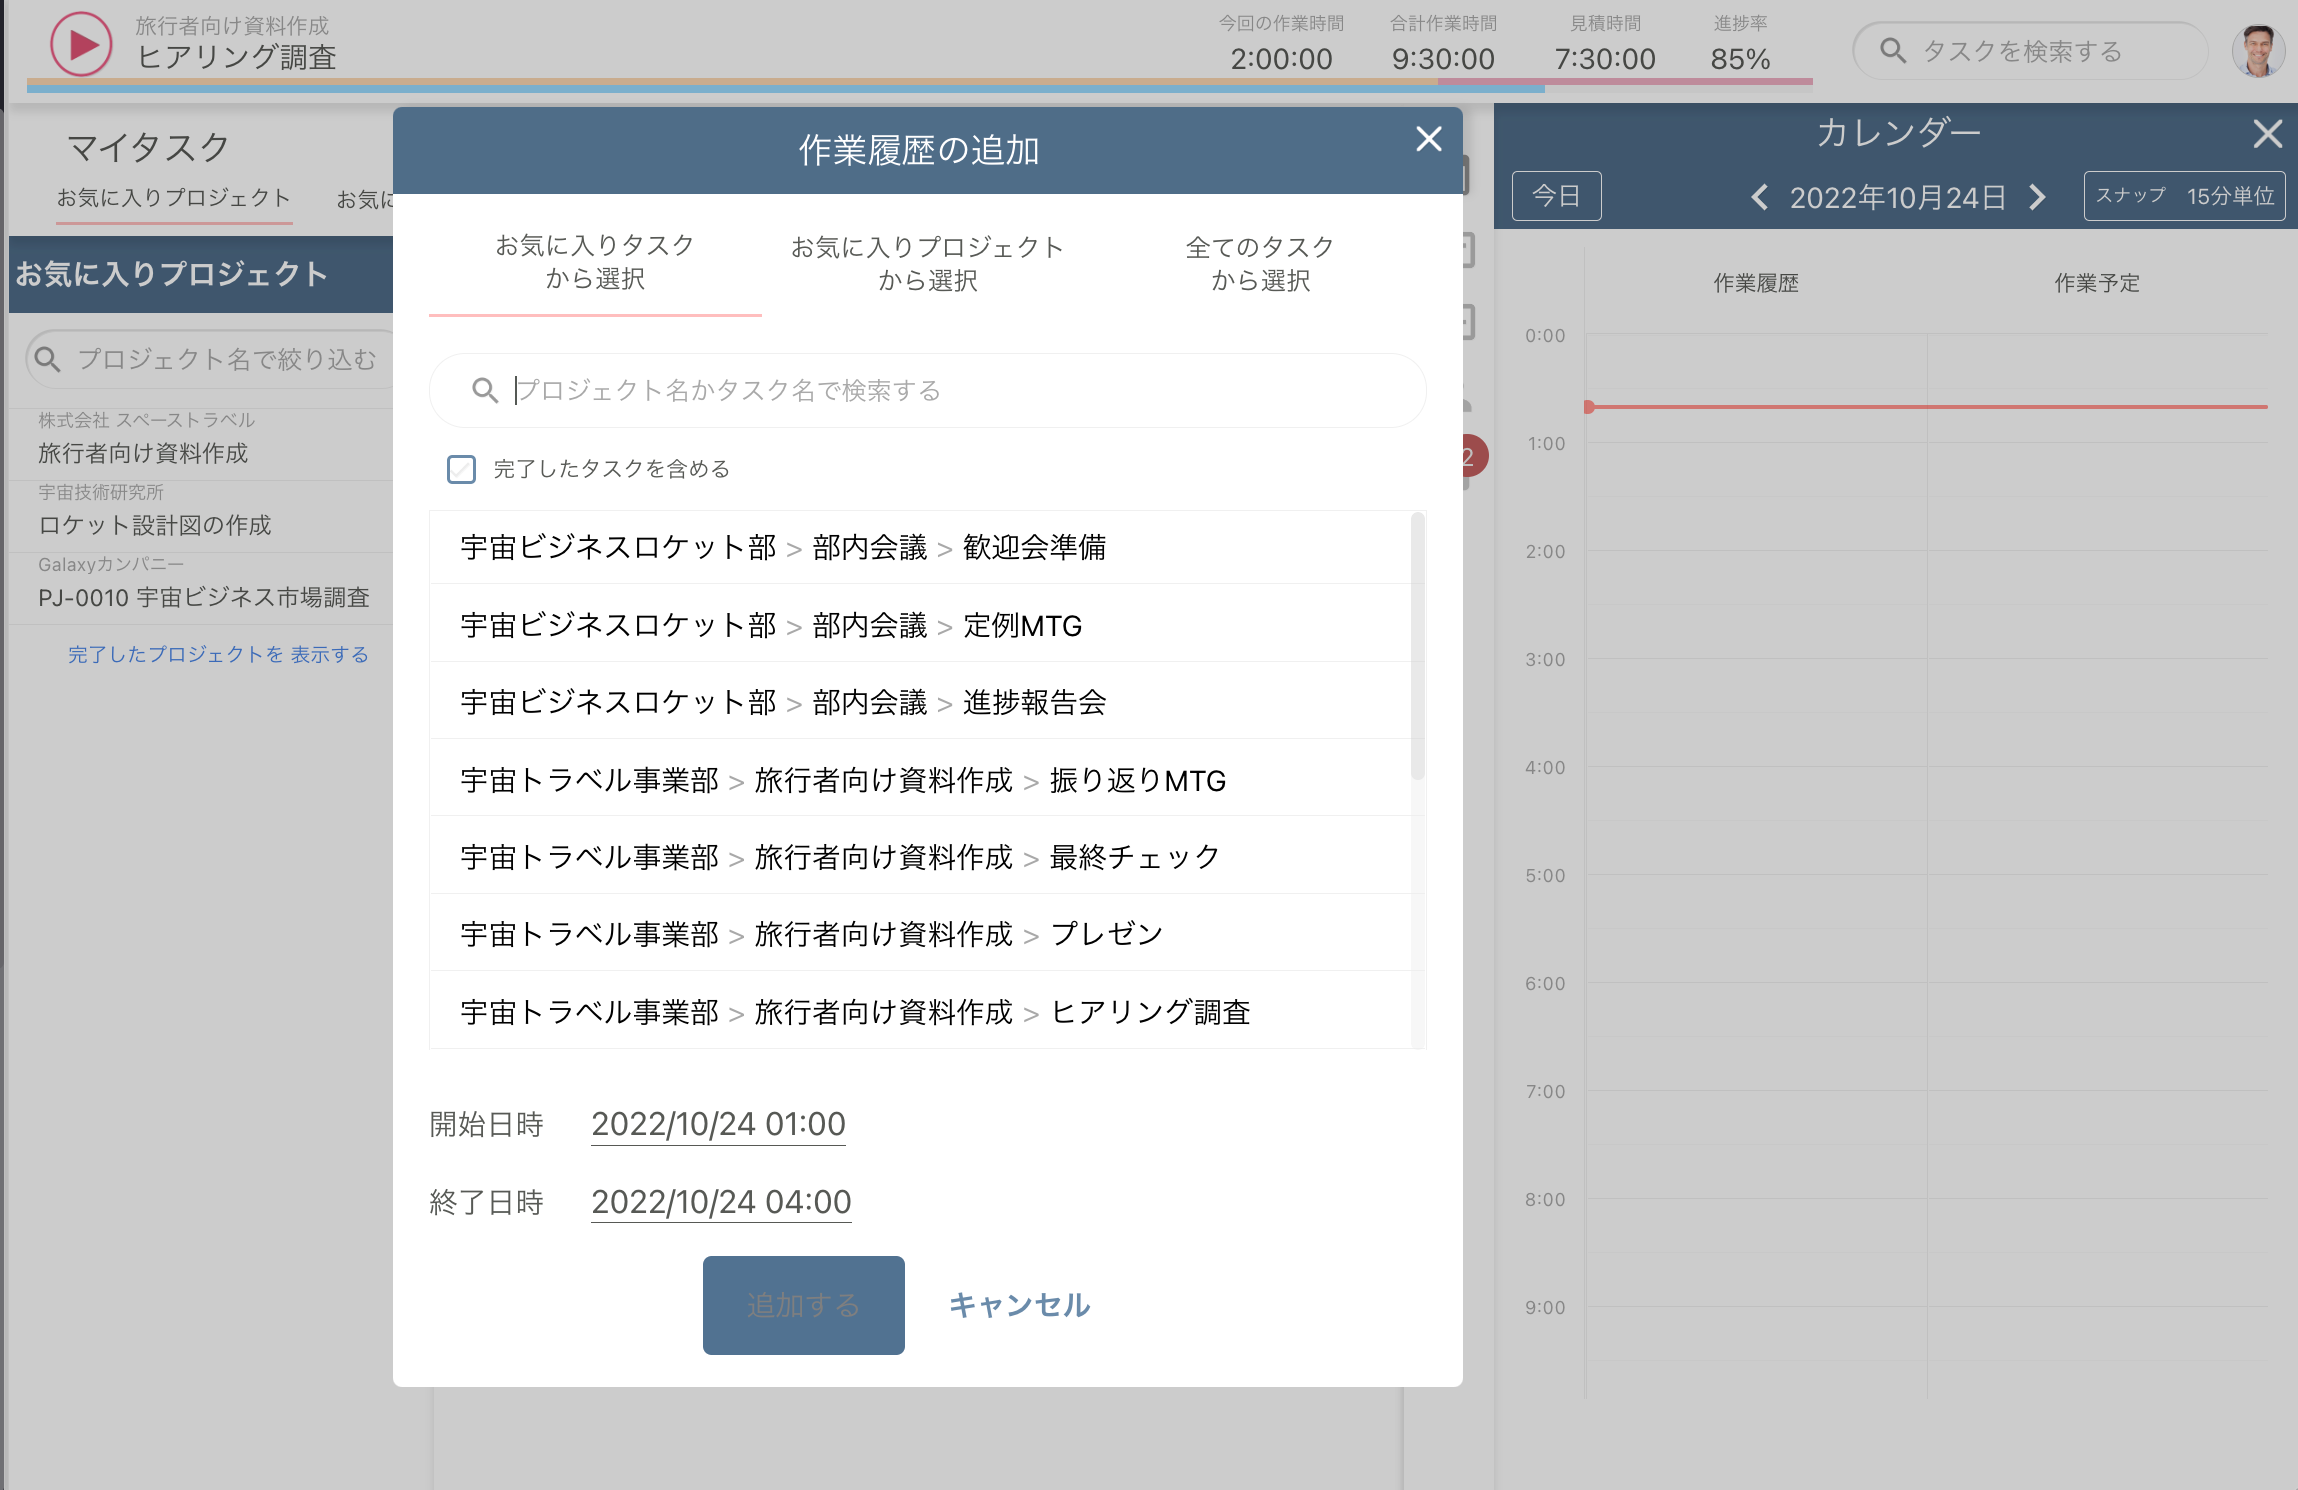Switch to お気に入りプロジェクトから選択 tab
The height and width of the screenshot is (1490, 2298).
pyautogui.click(x=927, y=264)
